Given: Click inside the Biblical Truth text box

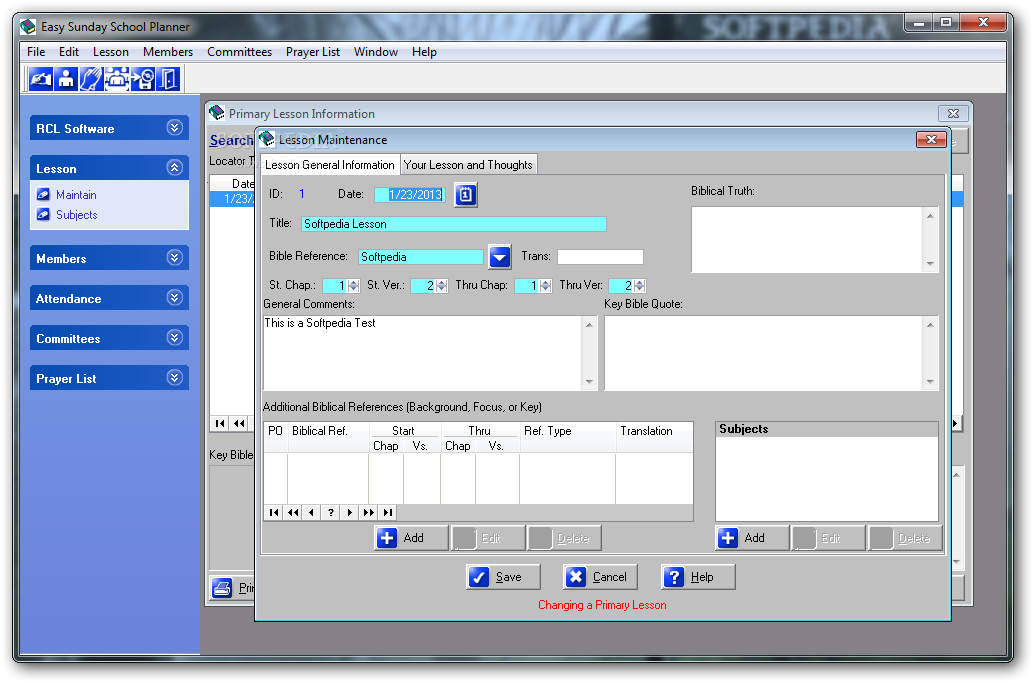Looking at the screenshot, I should pyautogui.click(x=807, y=239).
